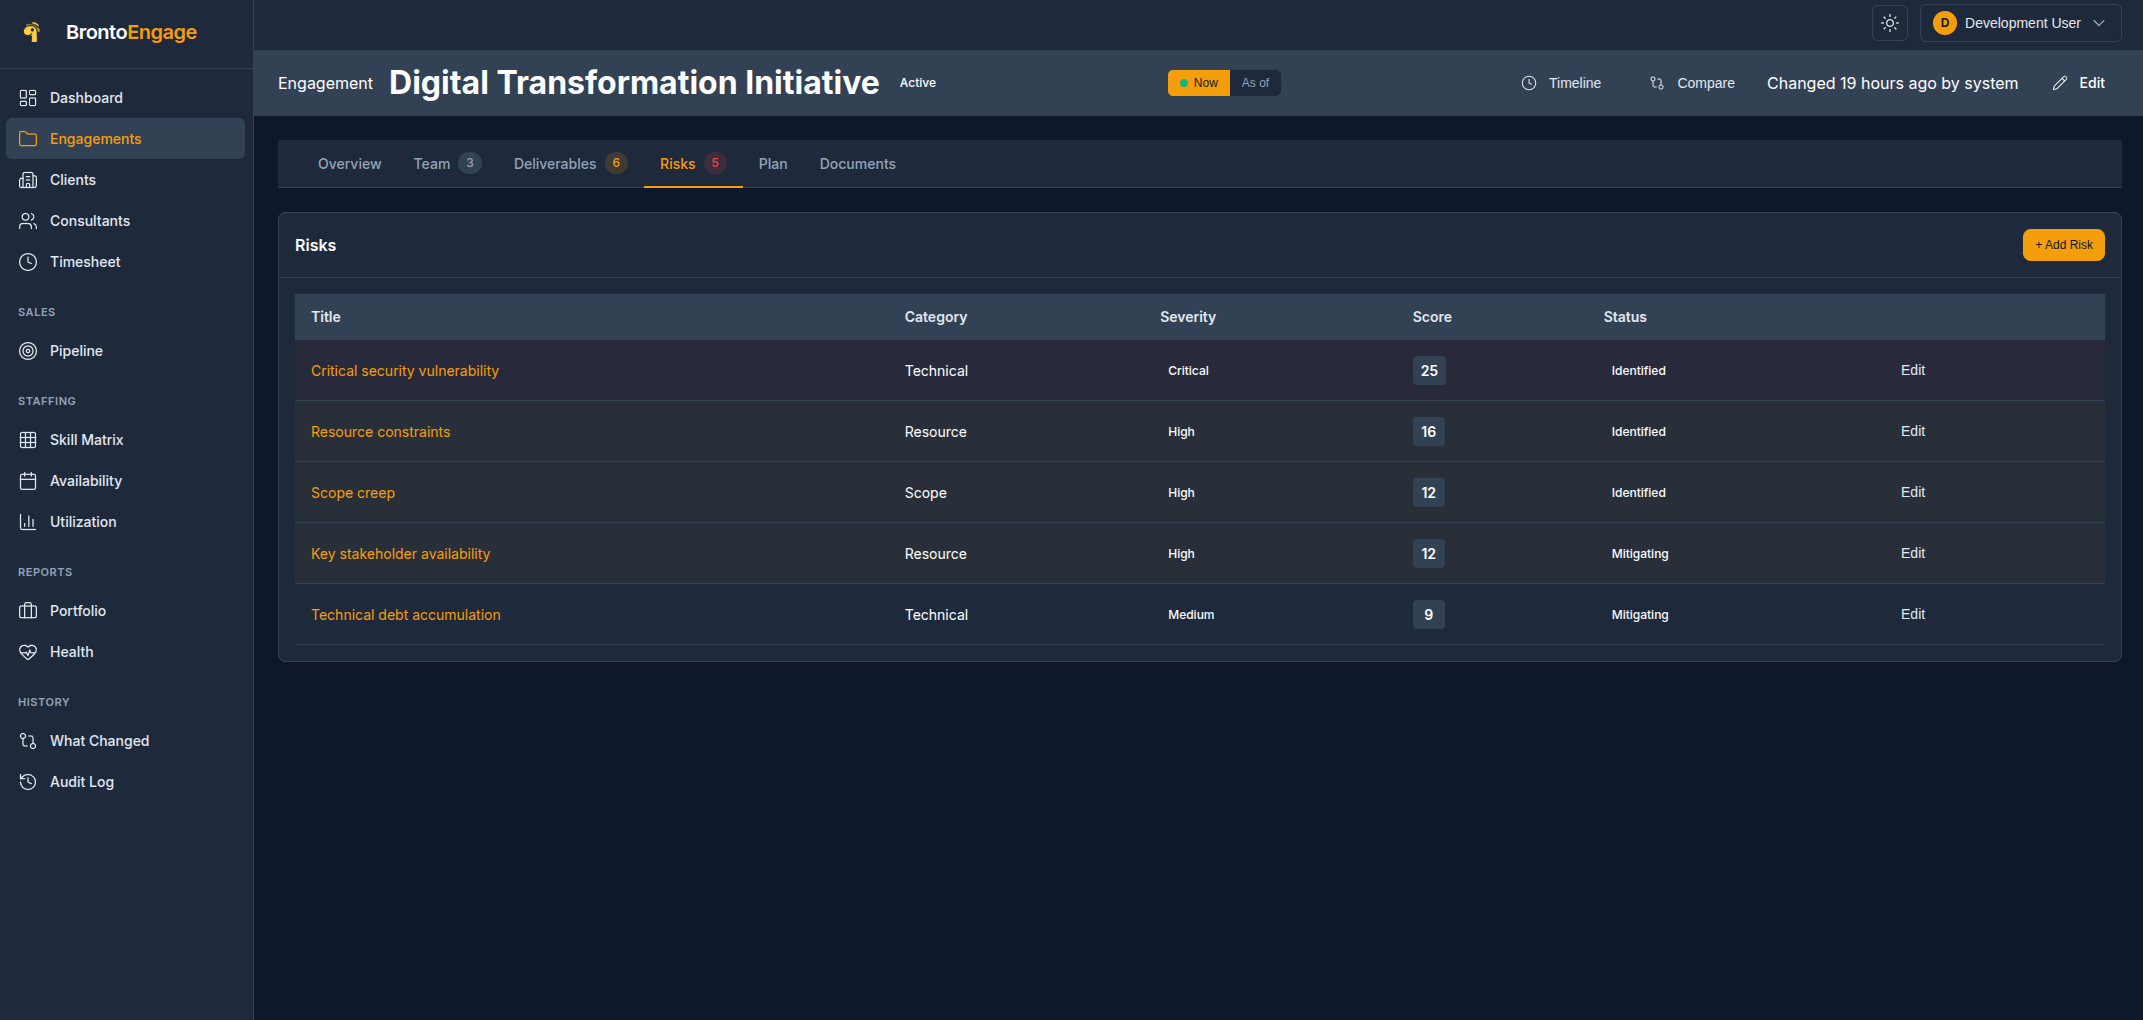Viewport: 2143px width, 1020px height.
Task: Edit the Critical security vulnerability risk
Action: point(1912,370)
